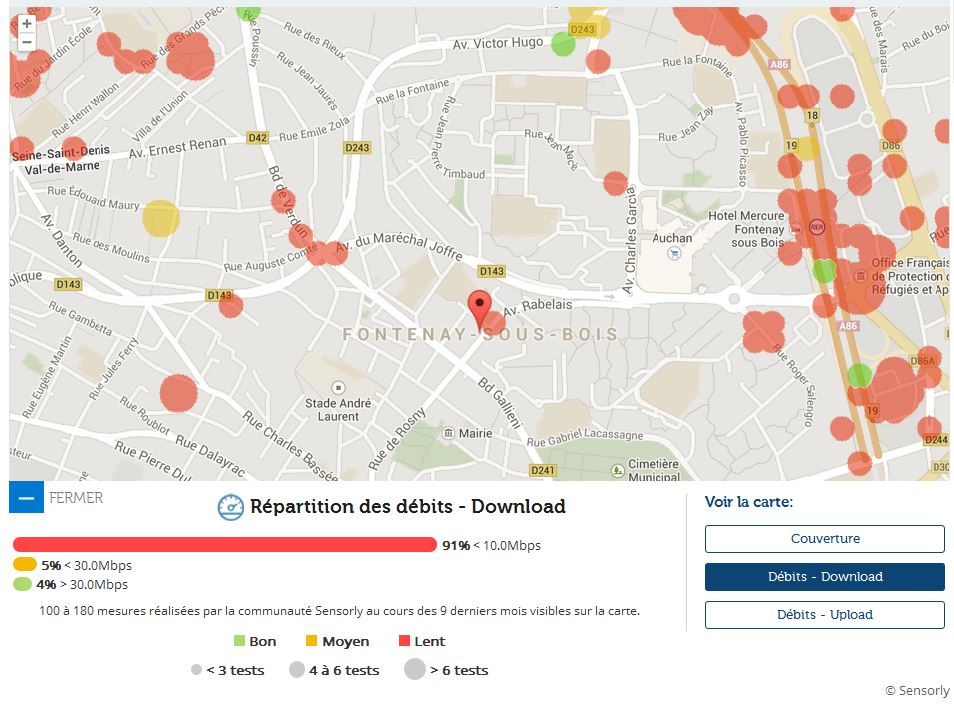Click the Mairie marker icon
This screenshot has width=954, height=707.
pos(447,433)
